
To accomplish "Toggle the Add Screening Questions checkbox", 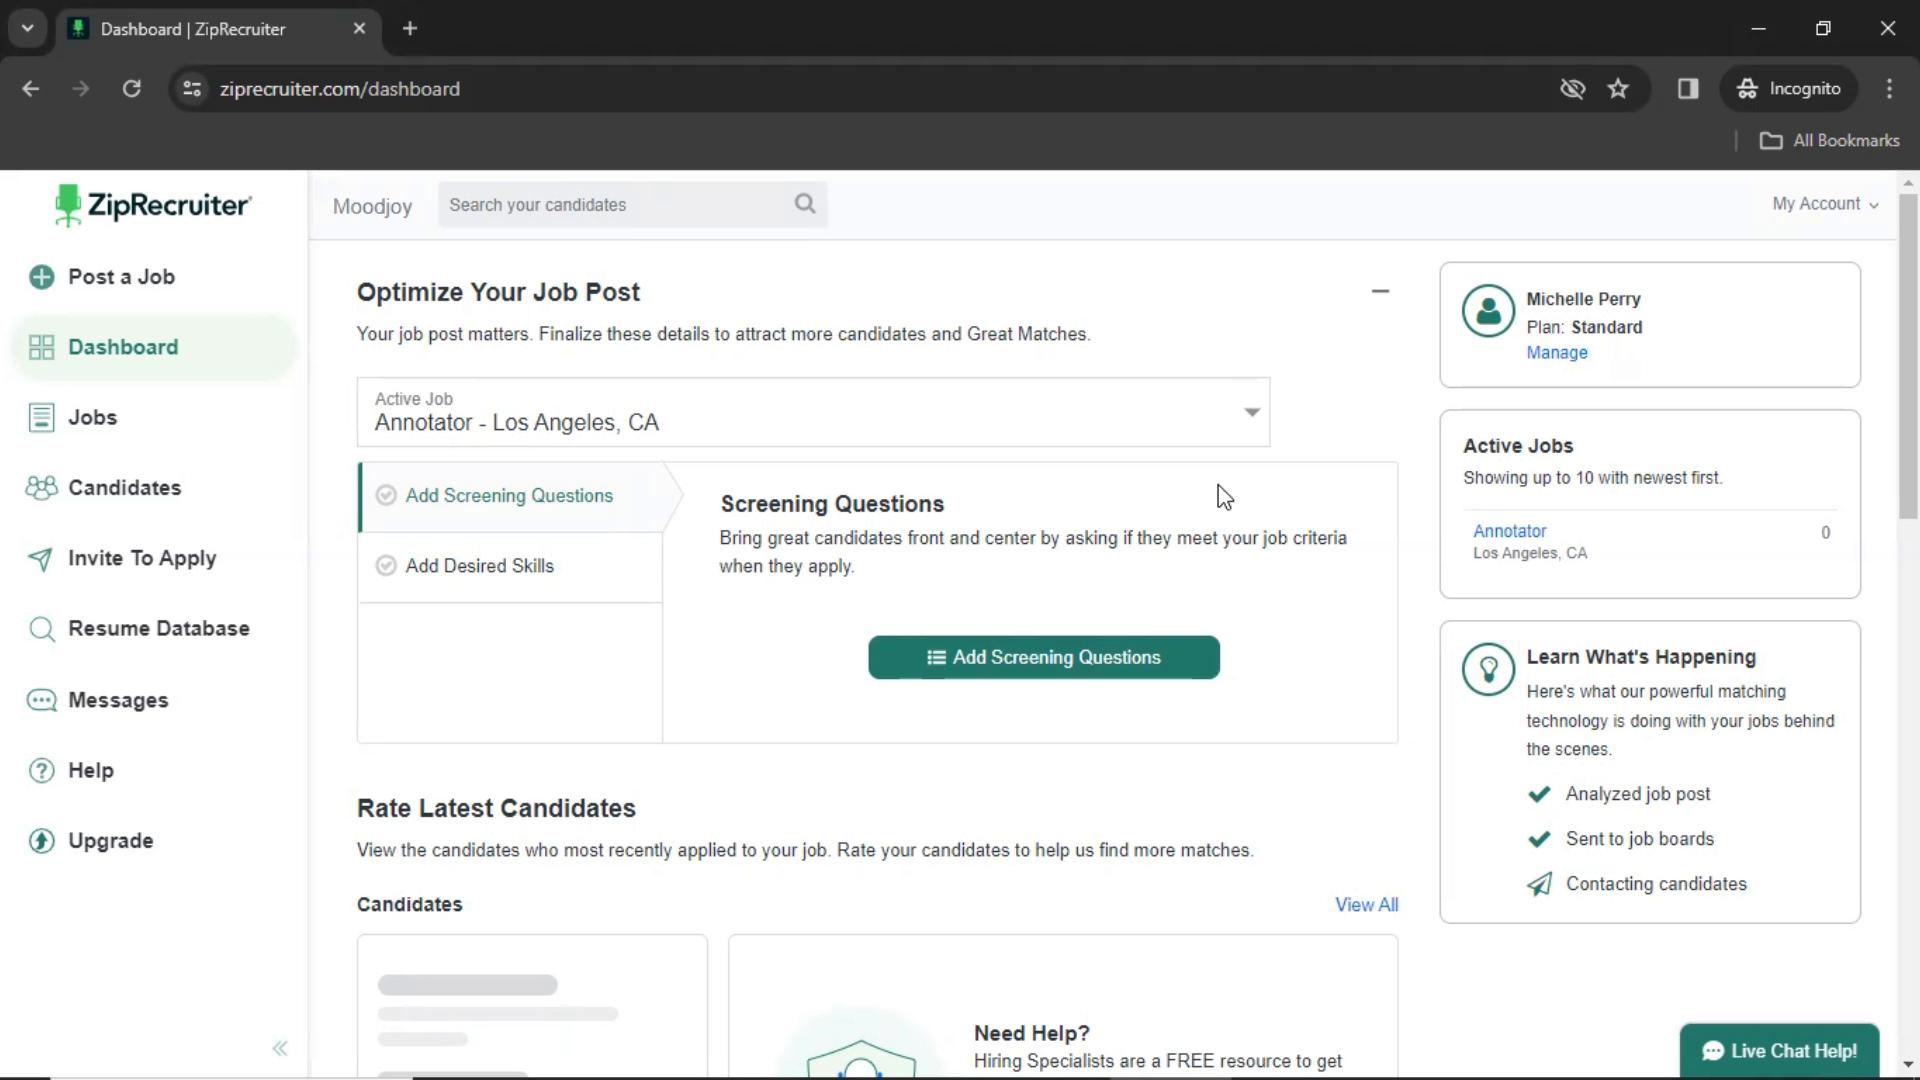I will point(386,496).
